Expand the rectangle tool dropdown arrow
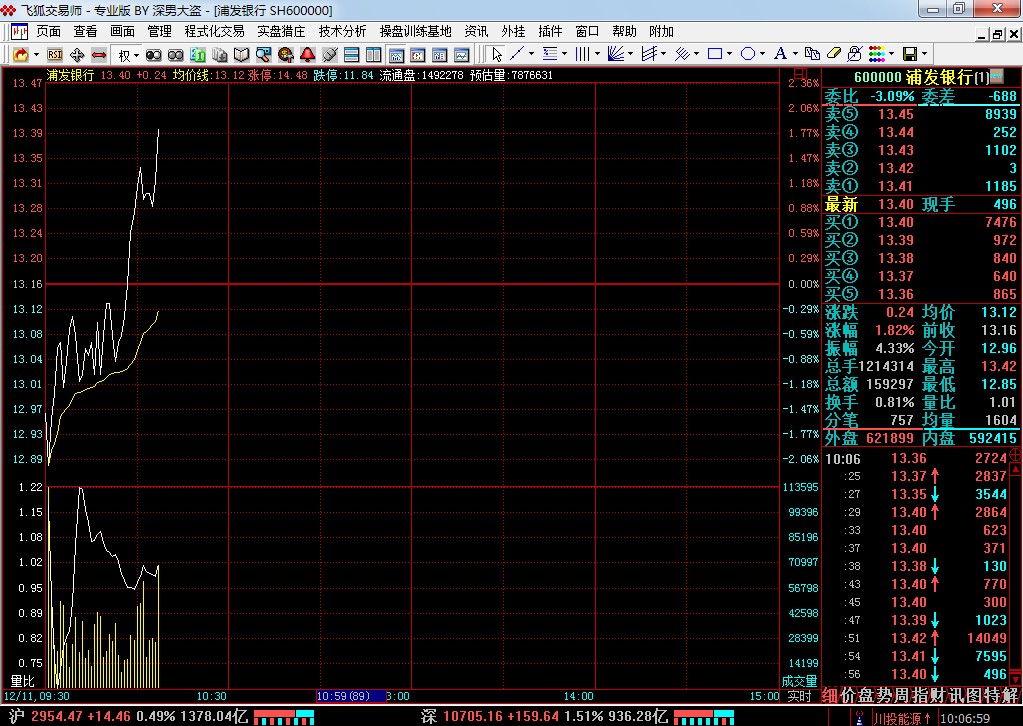This screenshot has width=1023, height=726. pyautogui.click(x=729, y=53)
